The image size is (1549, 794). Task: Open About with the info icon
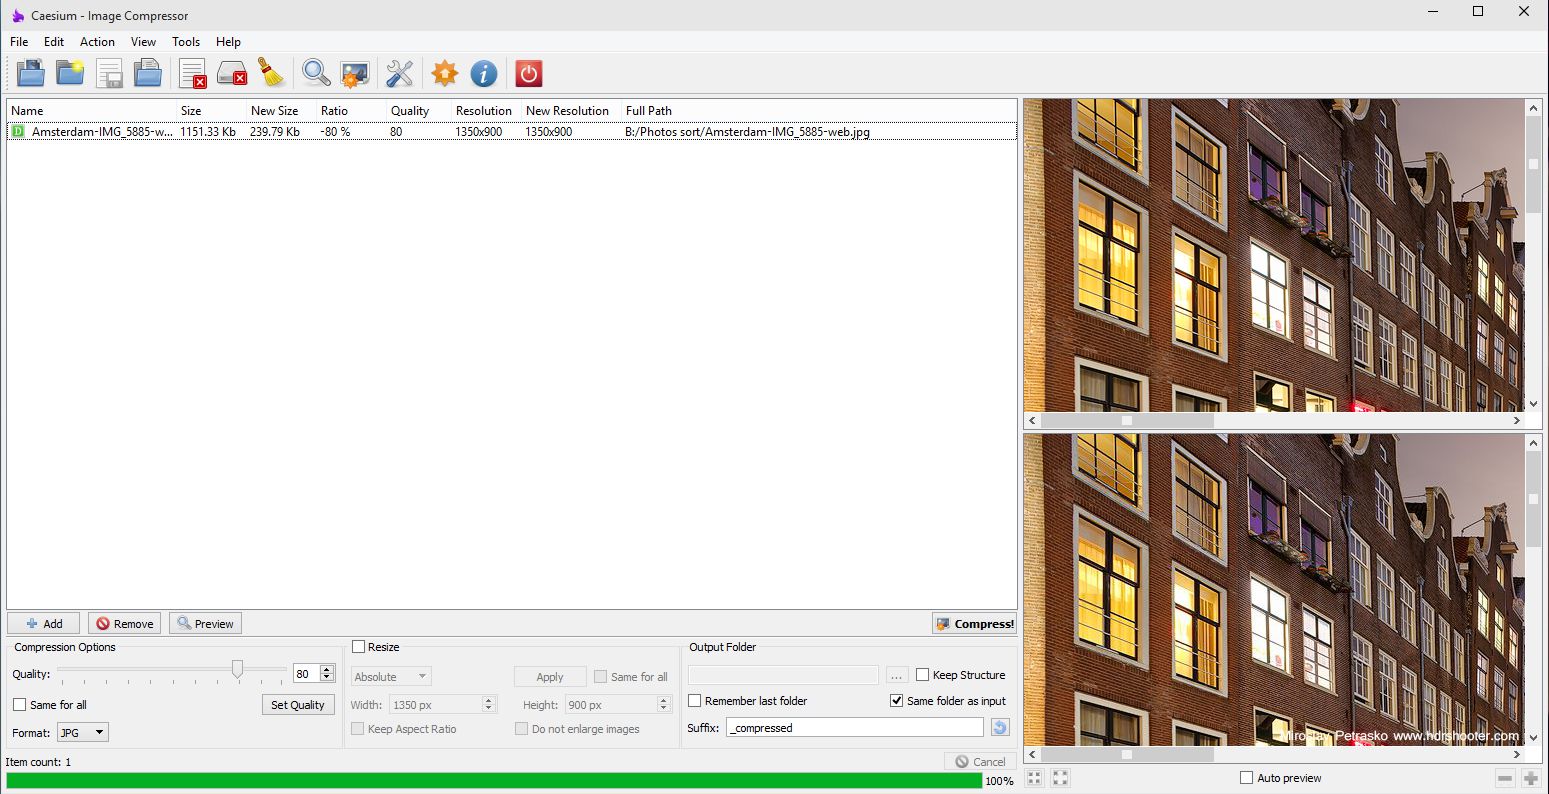(x=484, y=73)
